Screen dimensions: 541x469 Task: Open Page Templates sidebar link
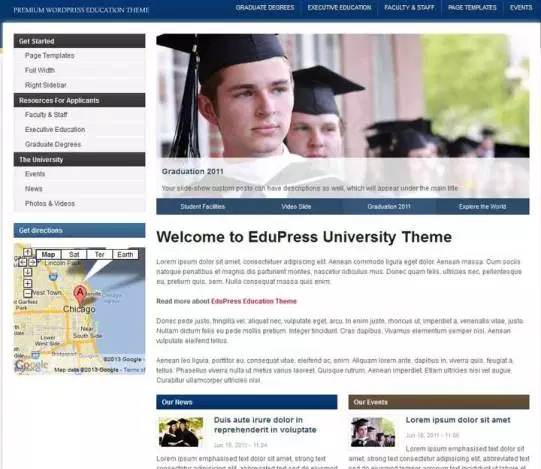[x=49, y=56]
